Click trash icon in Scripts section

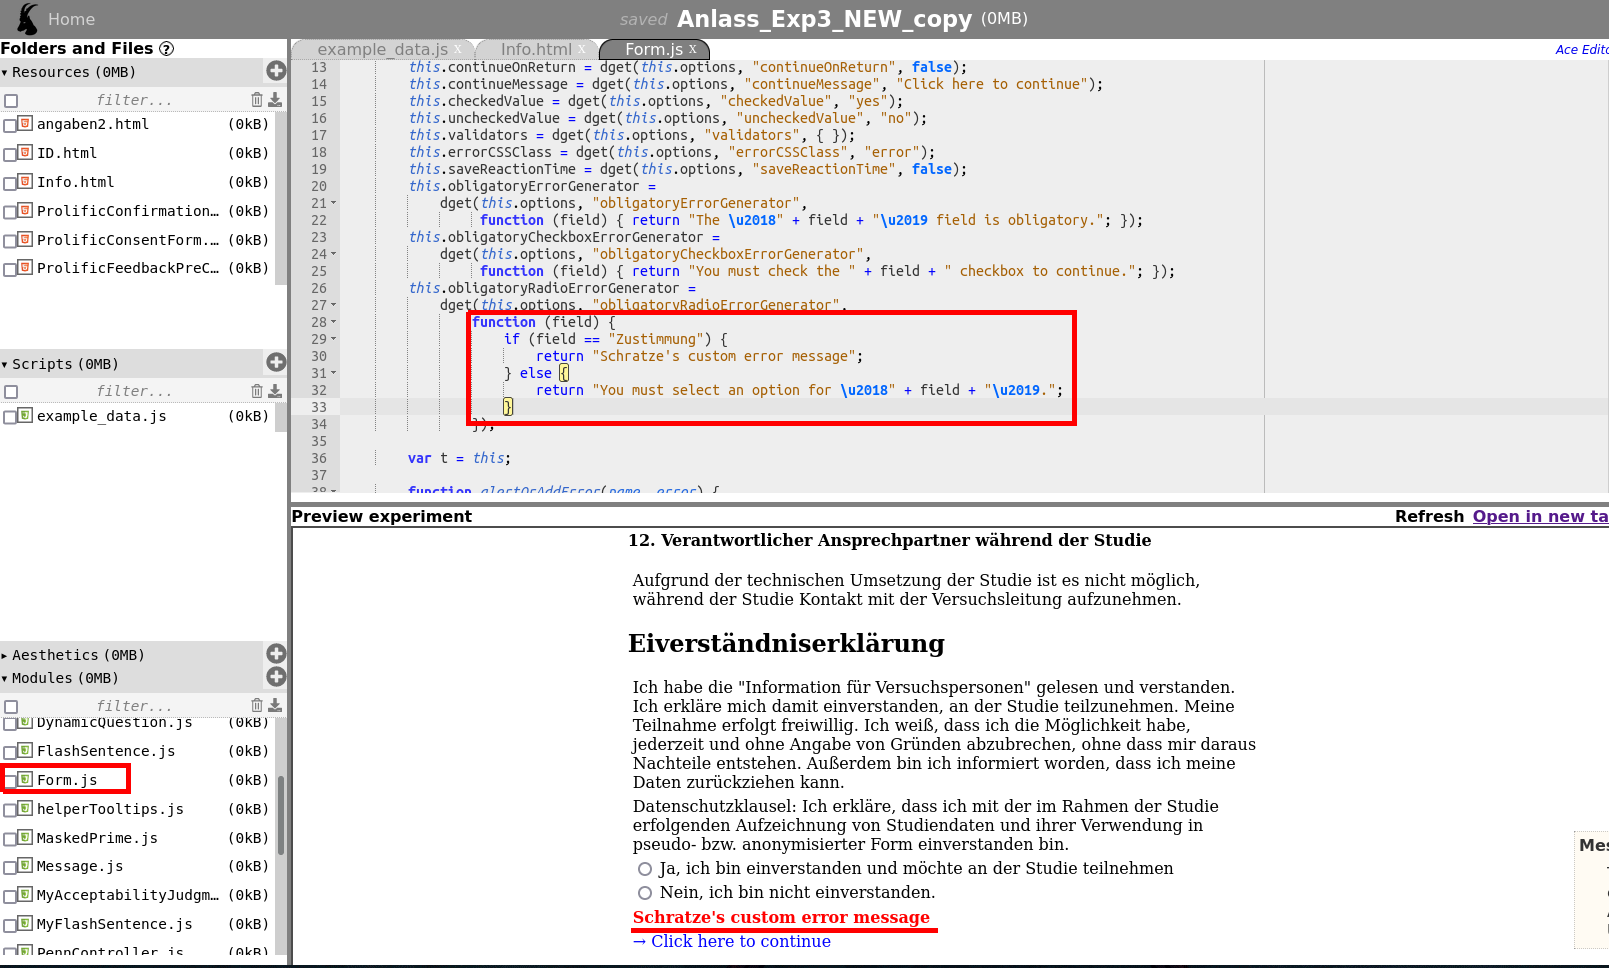click(257, 391)
